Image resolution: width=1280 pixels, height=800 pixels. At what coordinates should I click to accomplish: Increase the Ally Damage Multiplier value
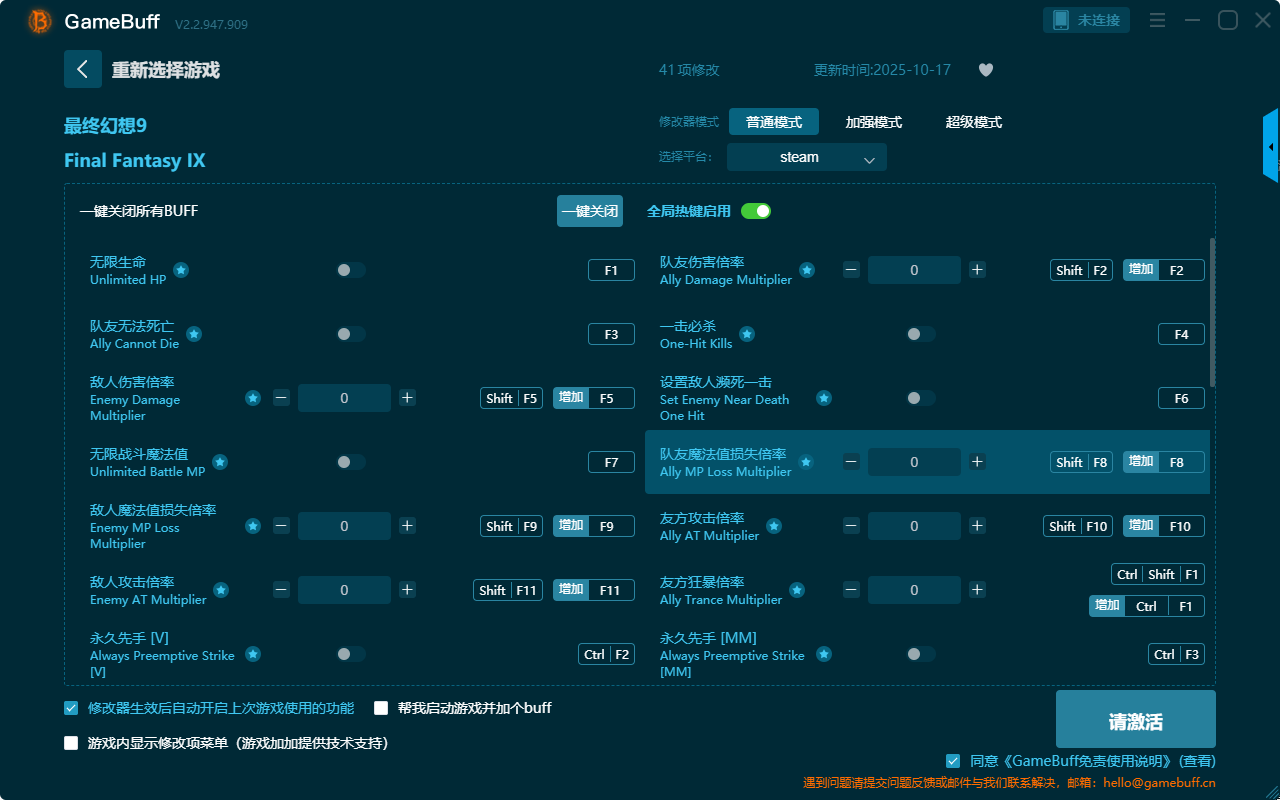click(977, 270)
